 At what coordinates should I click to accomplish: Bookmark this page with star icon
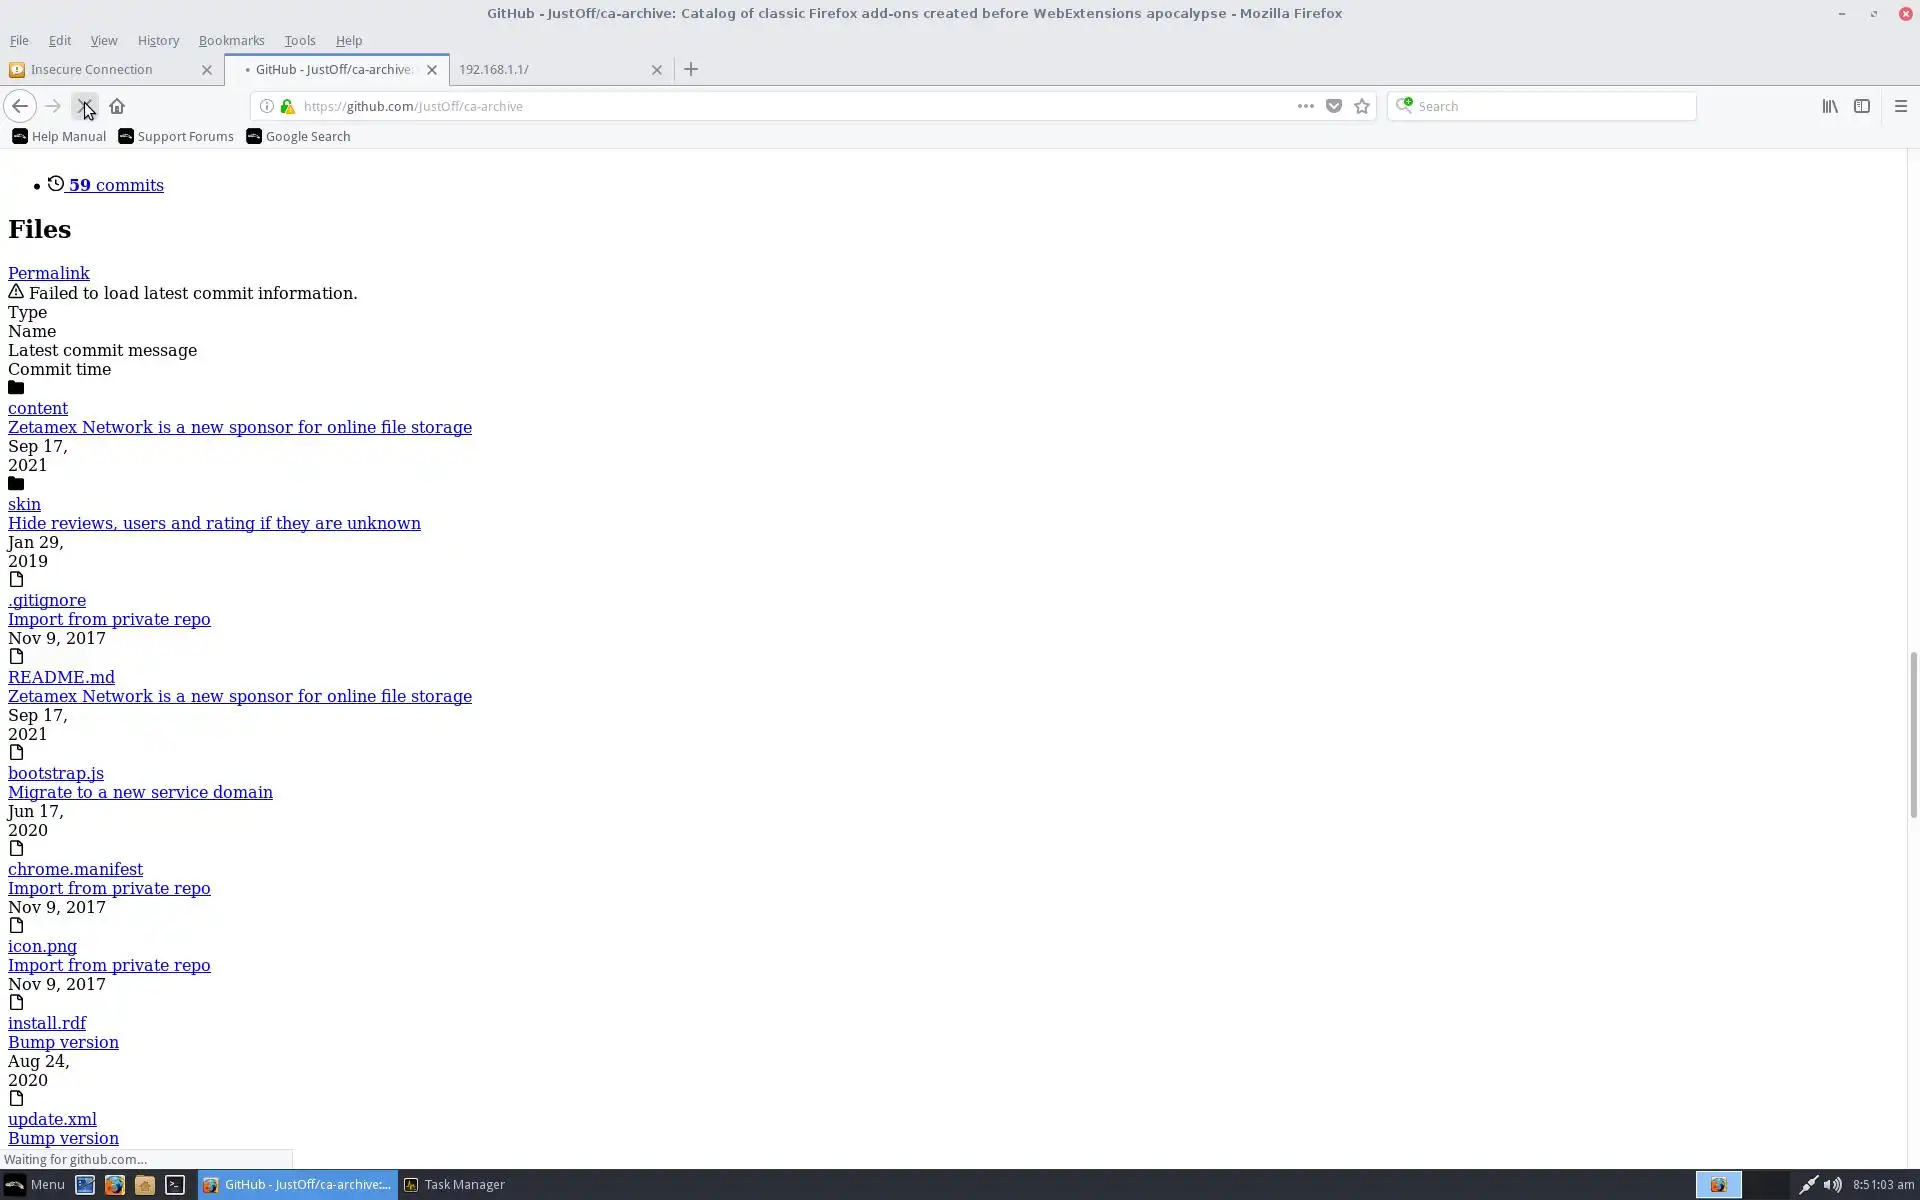[x=1362, y=106]
